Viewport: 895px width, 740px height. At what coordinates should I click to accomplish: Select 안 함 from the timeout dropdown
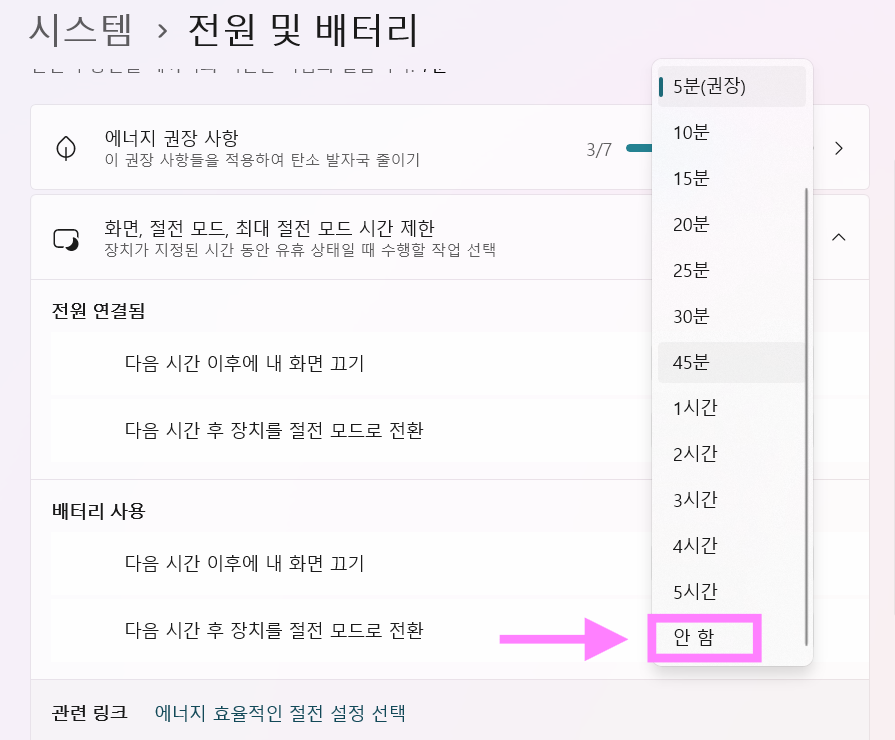tap(706, 637)
